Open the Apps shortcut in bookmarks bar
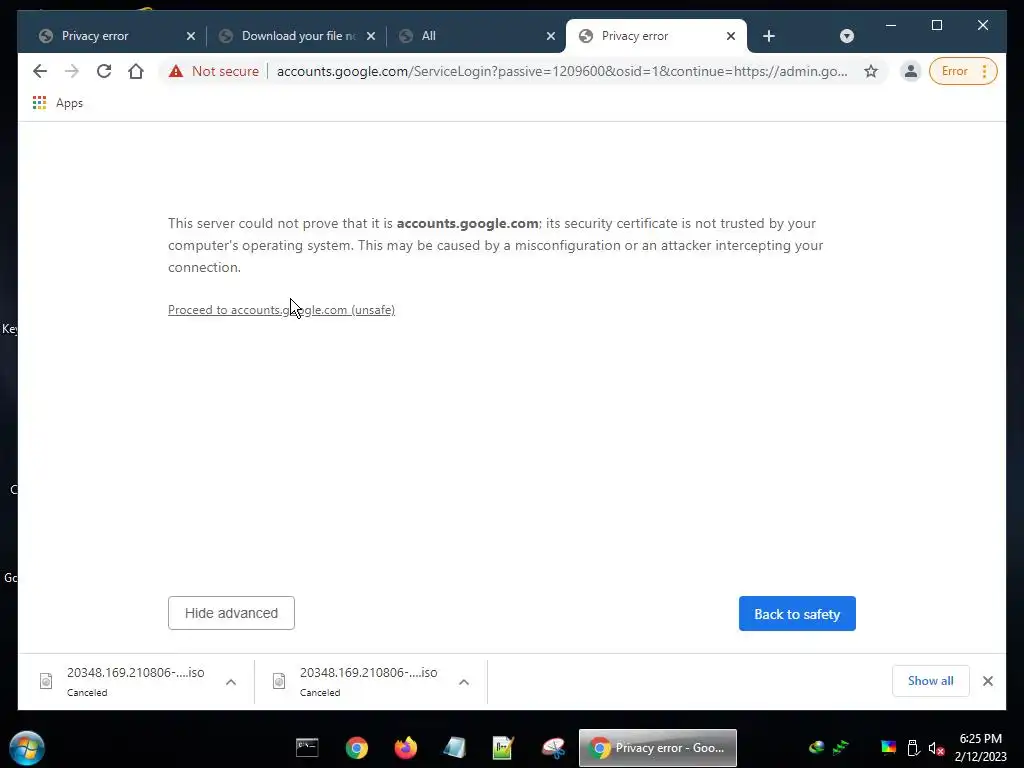The height and width of the screenshot is (768, 1024). [x=58, y=103]
